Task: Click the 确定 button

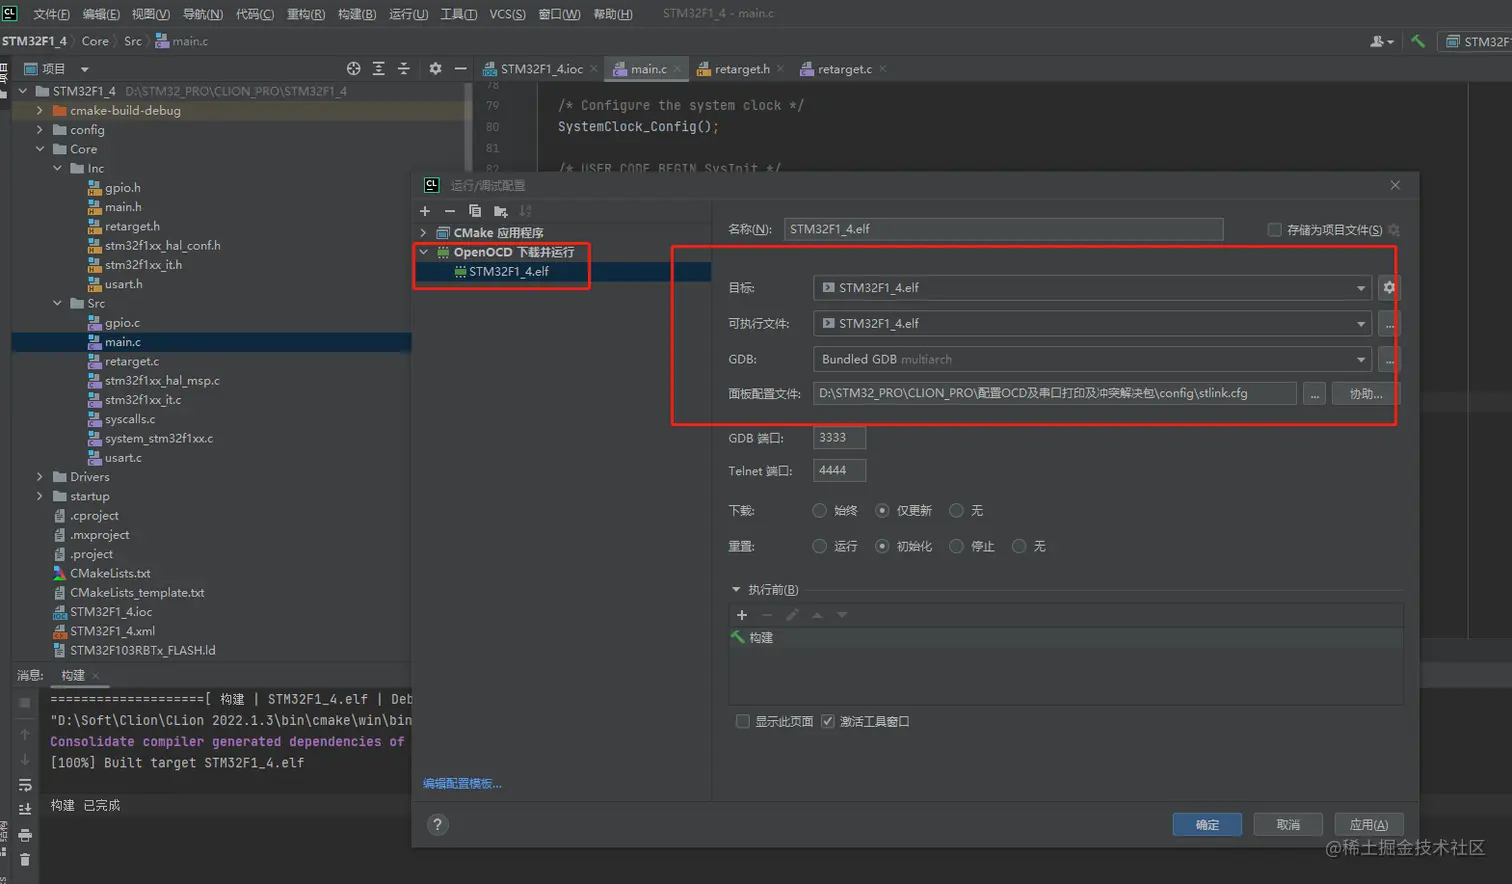Action: click(1207, 825)
